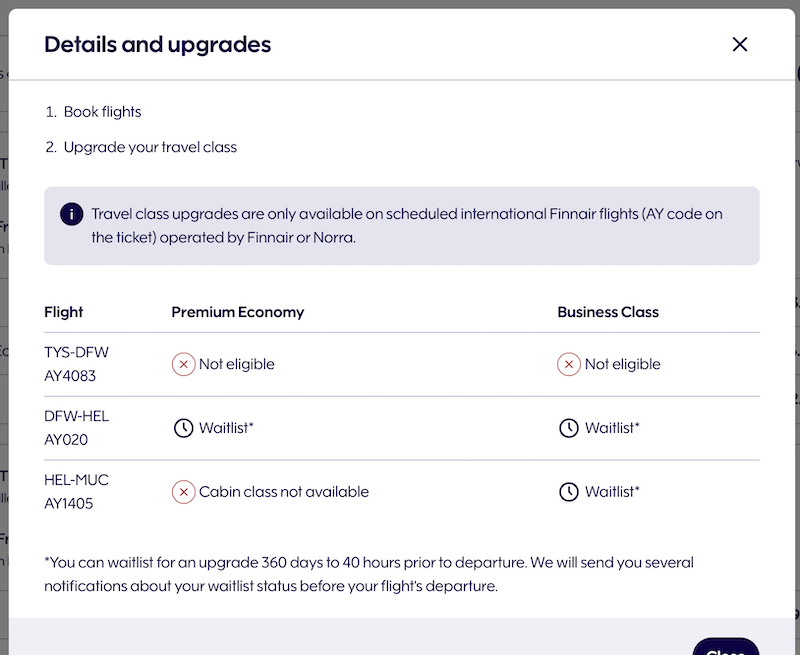Select Waitlist for DFW-HEL Business Class
Viewport: 800px width, 655px height.
point(612,428)
